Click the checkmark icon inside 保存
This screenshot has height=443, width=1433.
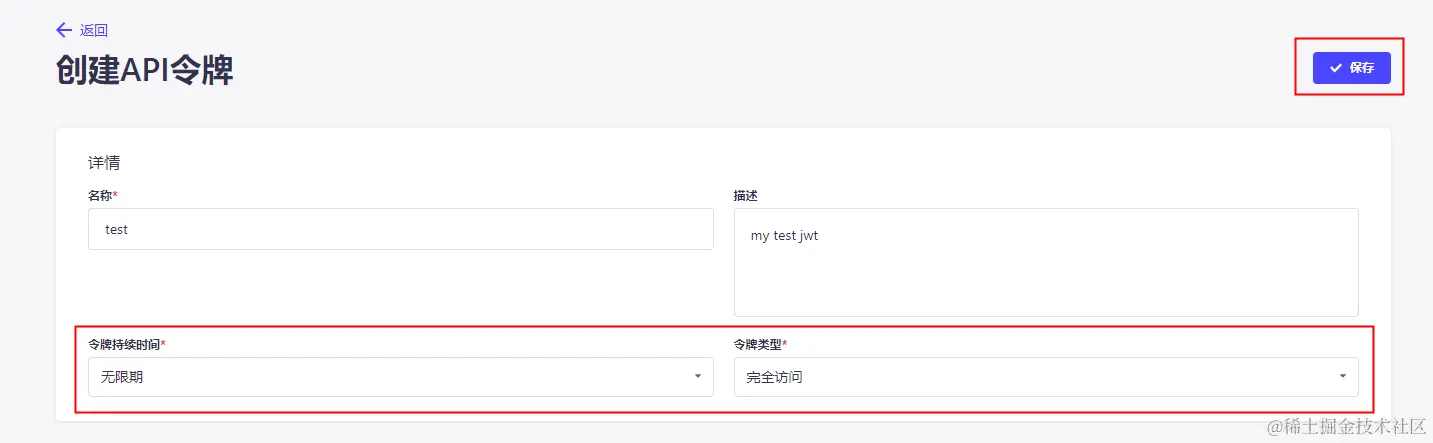click(1335, 68)
